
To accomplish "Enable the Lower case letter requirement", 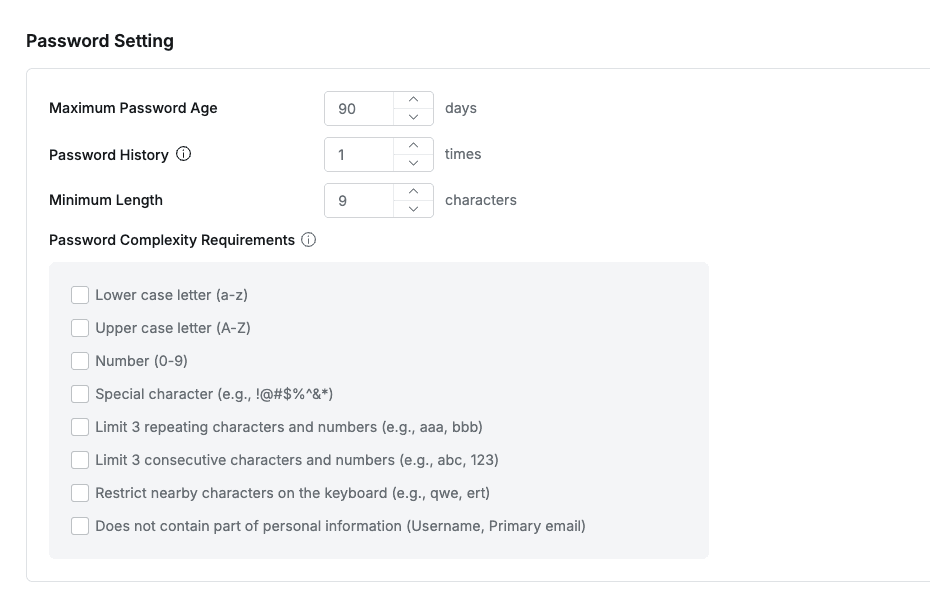I will click(x=80, y=295).
